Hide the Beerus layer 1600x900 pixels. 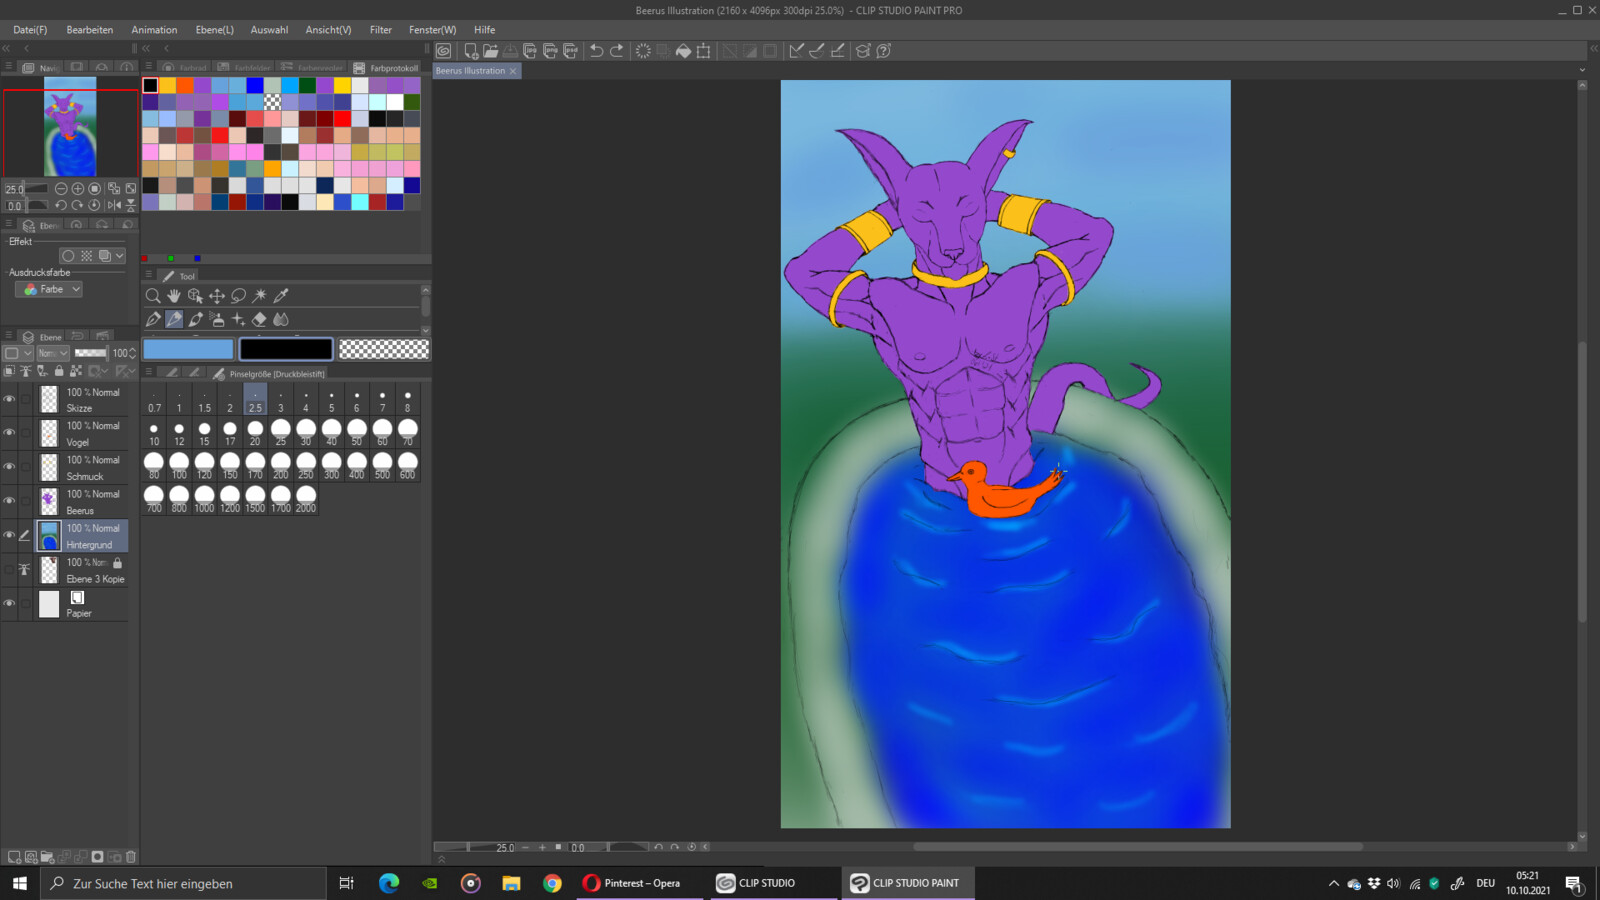(9, 501)
